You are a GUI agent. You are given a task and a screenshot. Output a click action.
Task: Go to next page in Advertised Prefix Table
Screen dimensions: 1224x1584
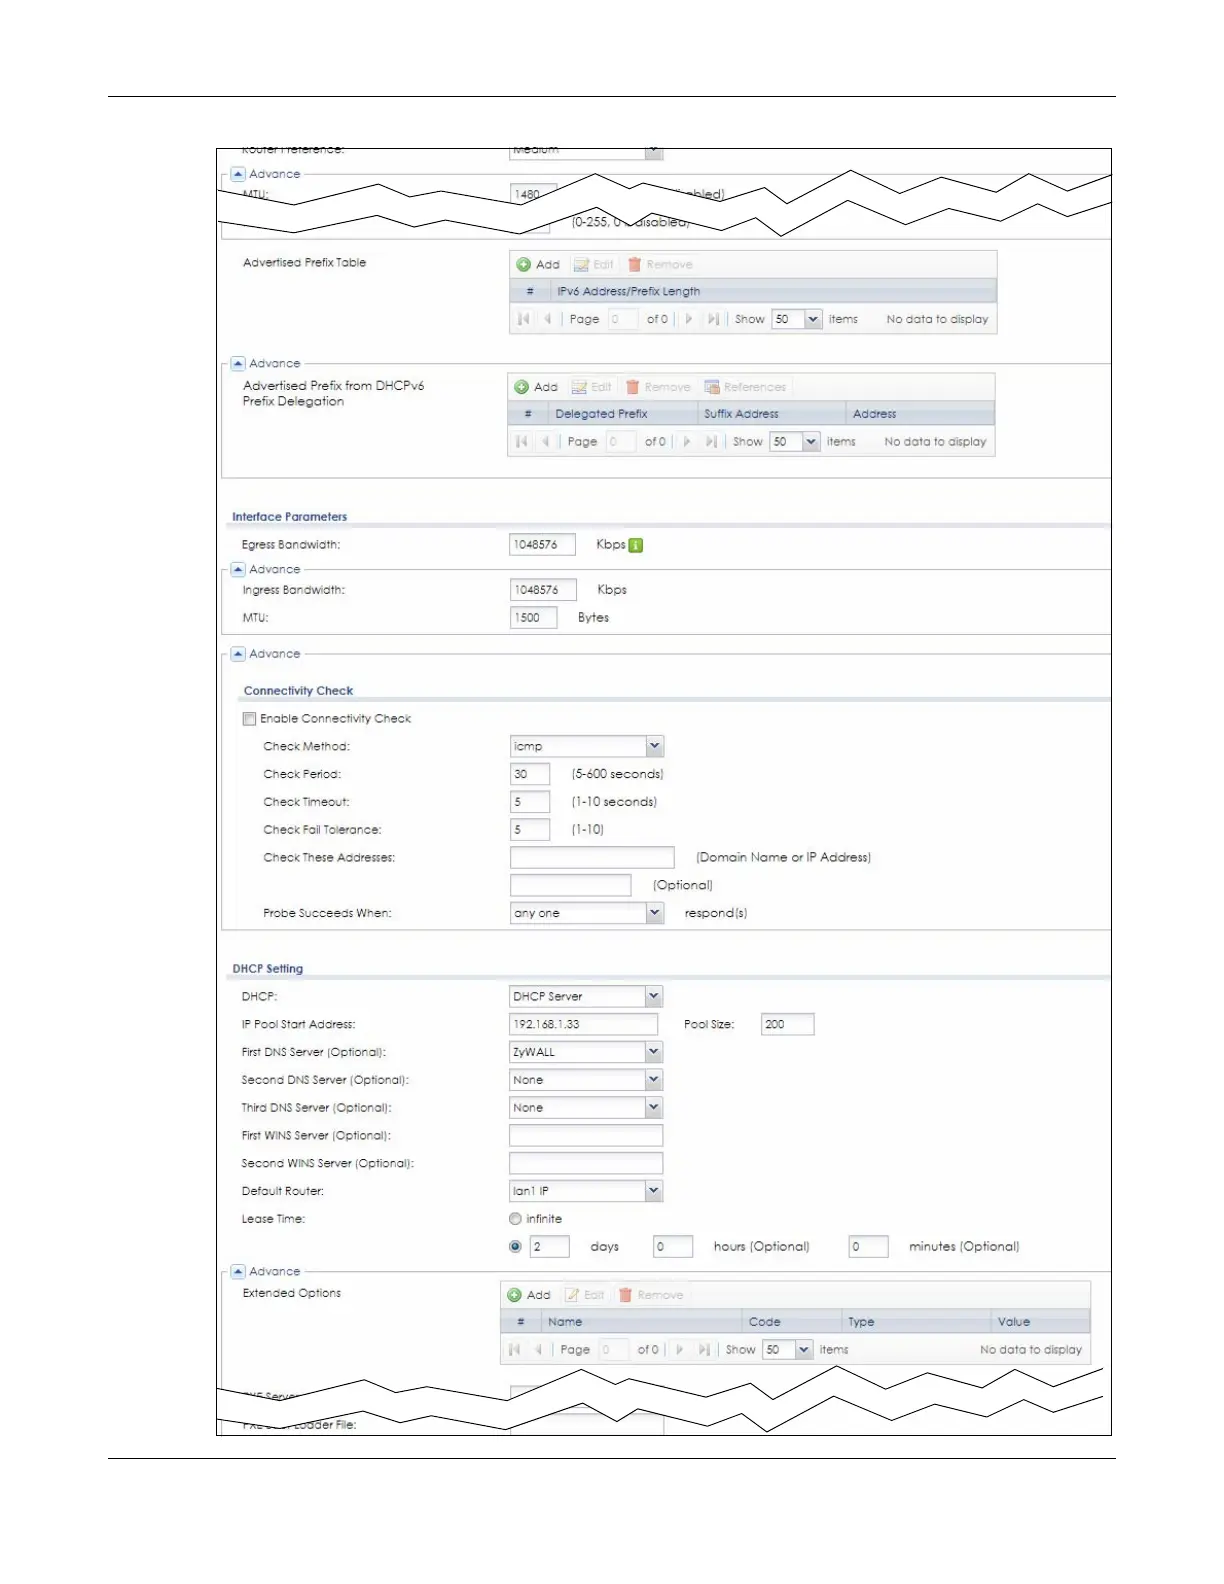pos(689,319)
